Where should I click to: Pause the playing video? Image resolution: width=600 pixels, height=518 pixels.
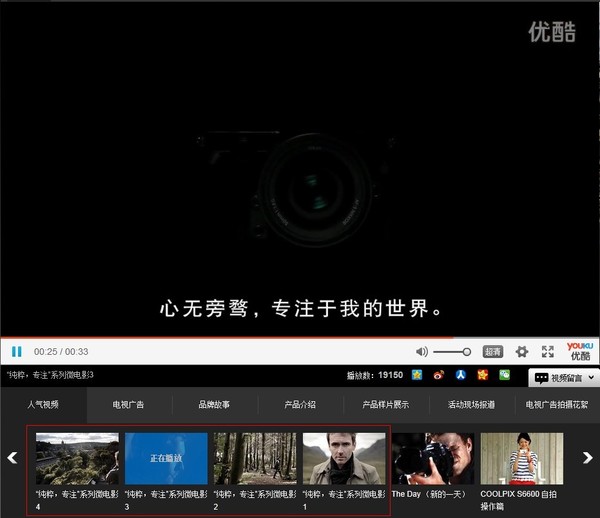click(x=17, y=352)
